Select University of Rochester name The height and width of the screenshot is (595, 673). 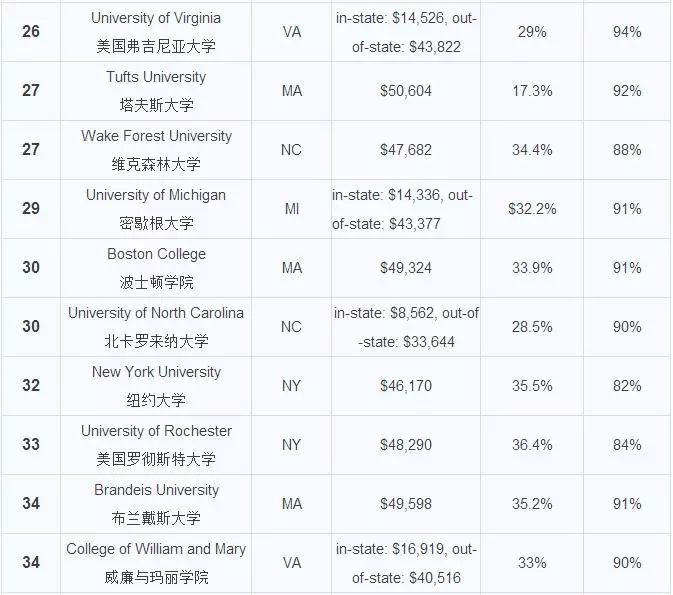[x=156, y=431]
